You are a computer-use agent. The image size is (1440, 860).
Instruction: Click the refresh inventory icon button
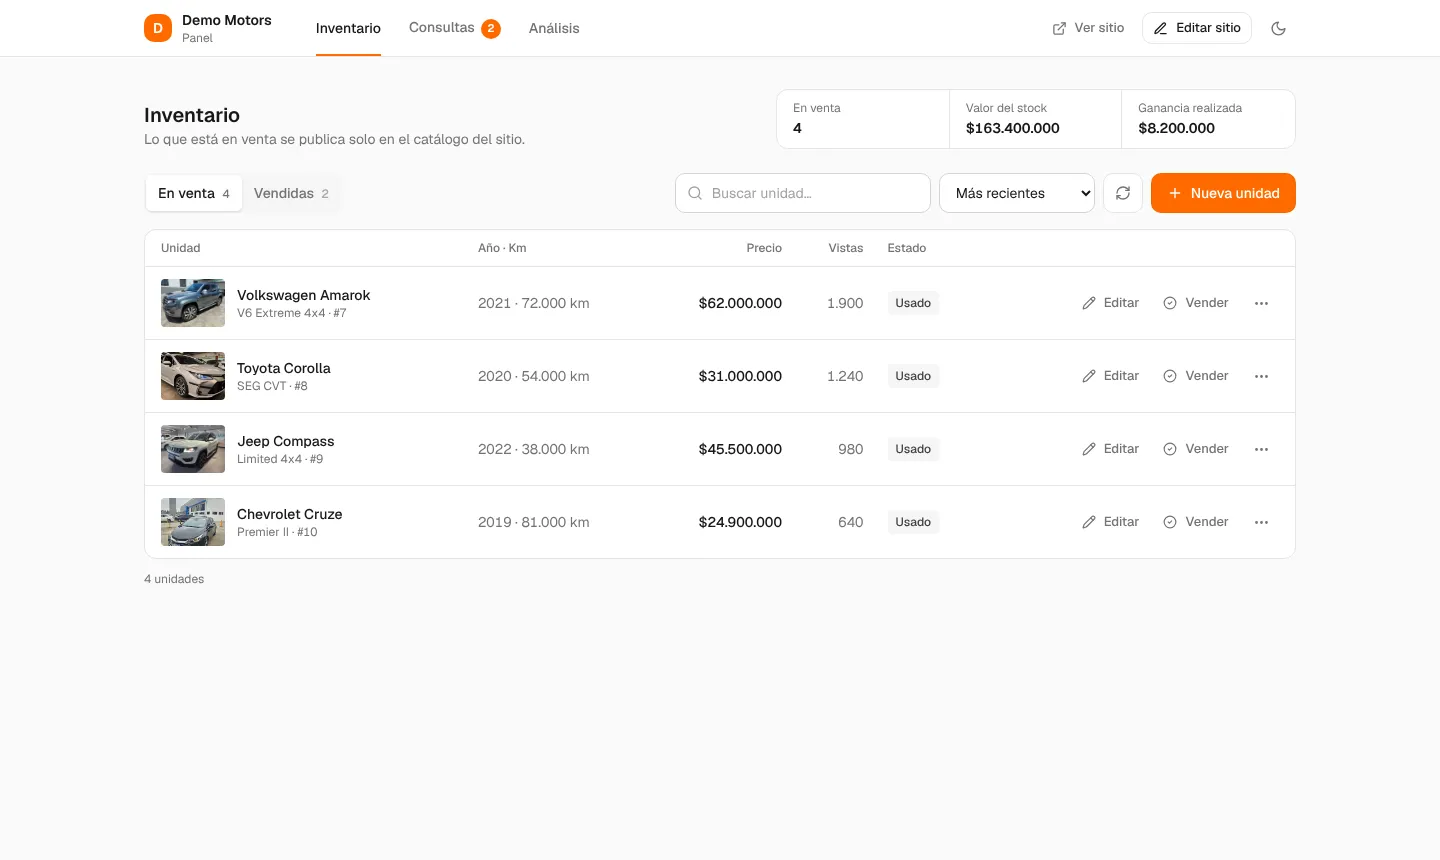pyautogui.click(x=1123, y=193)
